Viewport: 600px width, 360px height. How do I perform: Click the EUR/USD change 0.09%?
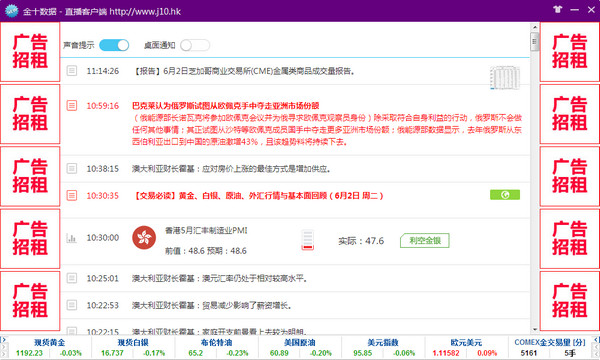(487, 353)
